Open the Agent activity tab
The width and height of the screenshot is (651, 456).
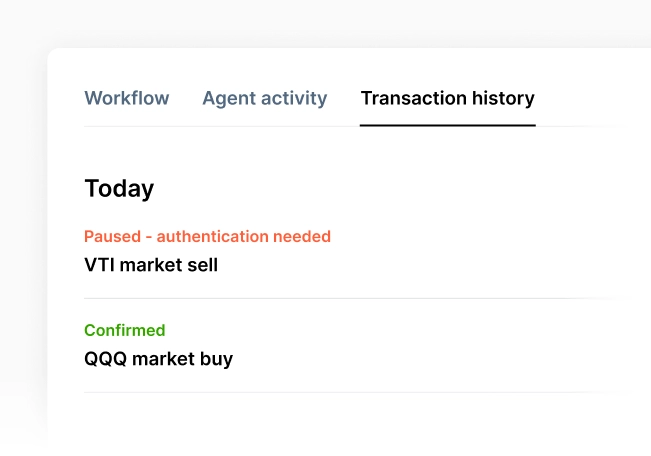(x=264, y=98)
